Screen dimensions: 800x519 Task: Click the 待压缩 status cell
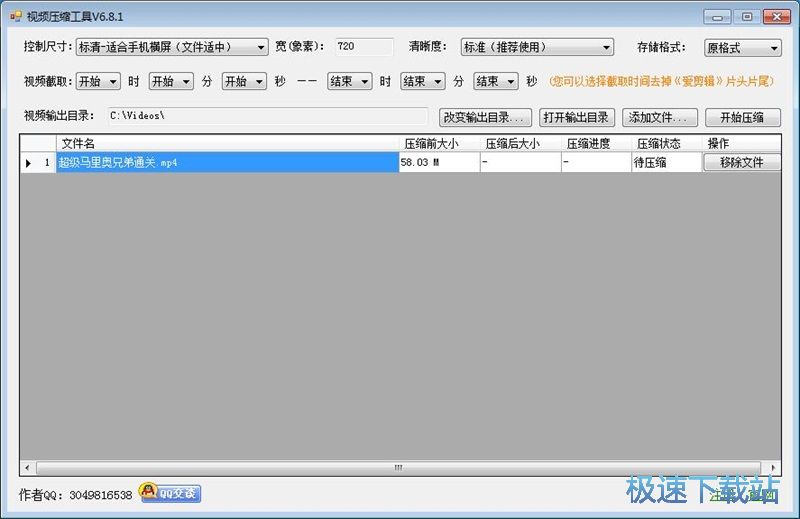coord(667,162)
